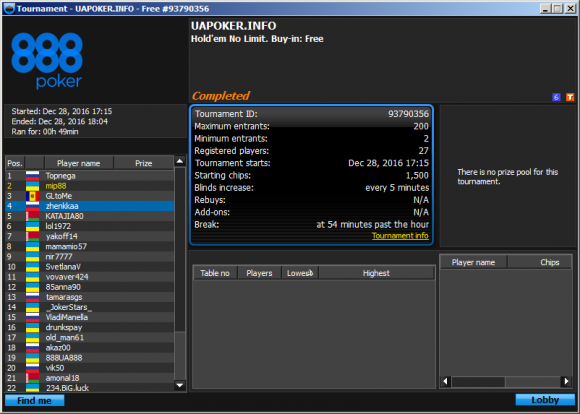Maximize the tournament window

click(x=557, y=9)
